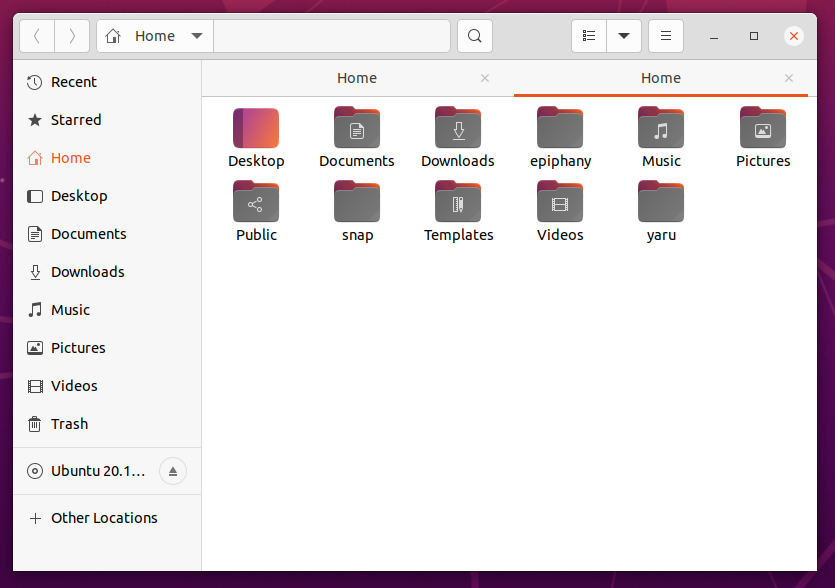This screenshot has width=835, height=588.
Task: Open the Public folder icon
Action: (256, 202)
